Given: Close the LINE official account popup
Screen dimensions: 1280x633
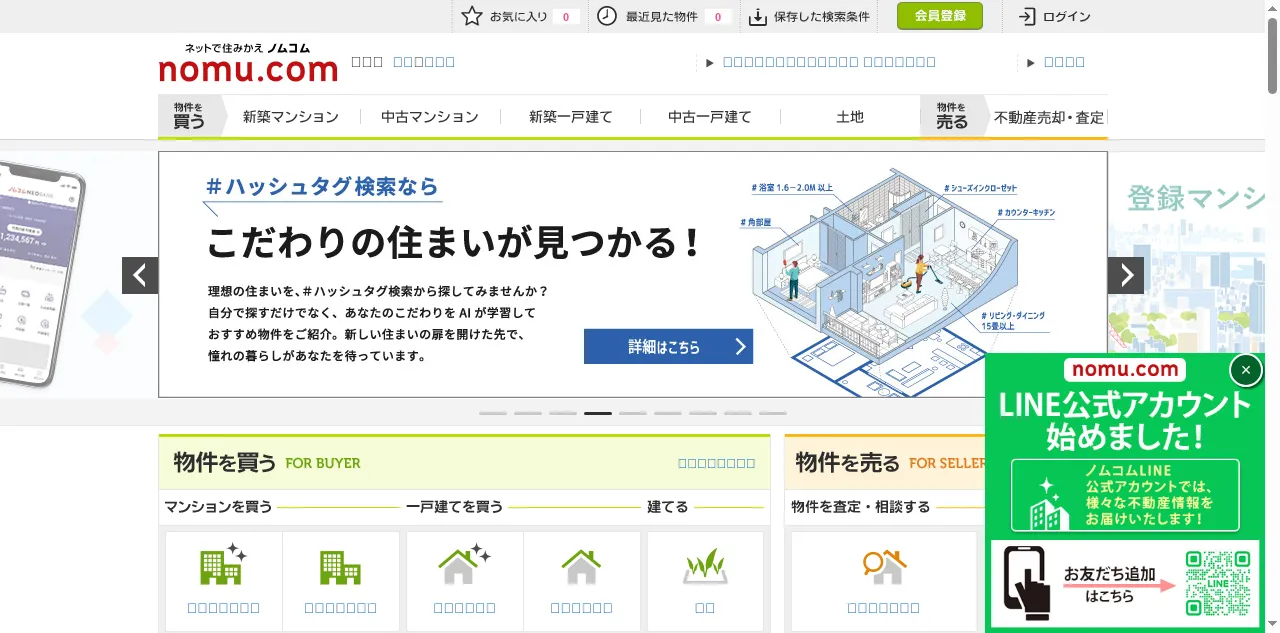Looking at the screenshot, I should (x=1245, y=370).
